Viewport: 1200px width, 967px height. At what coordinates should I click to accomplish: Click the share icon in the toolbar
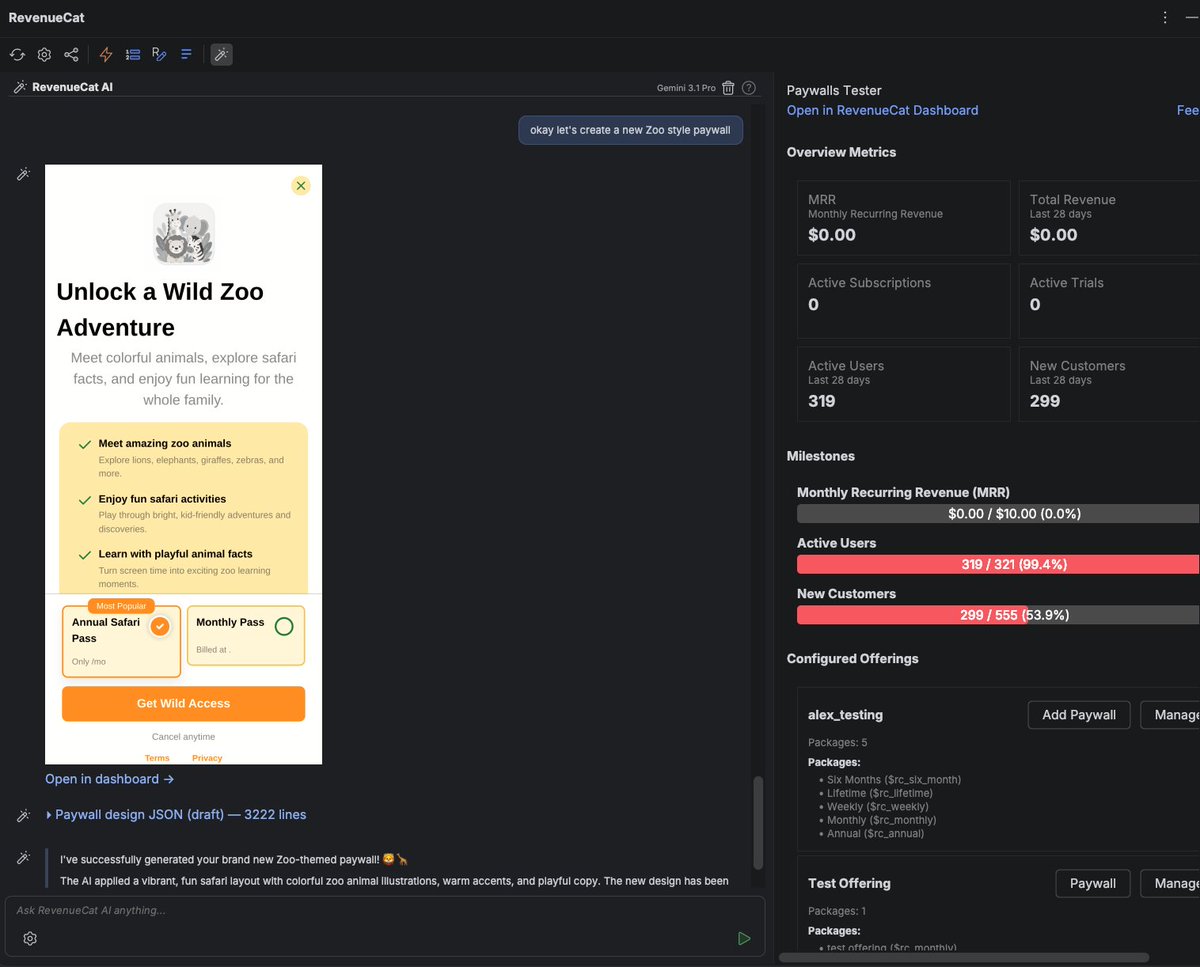pos(71,55)
